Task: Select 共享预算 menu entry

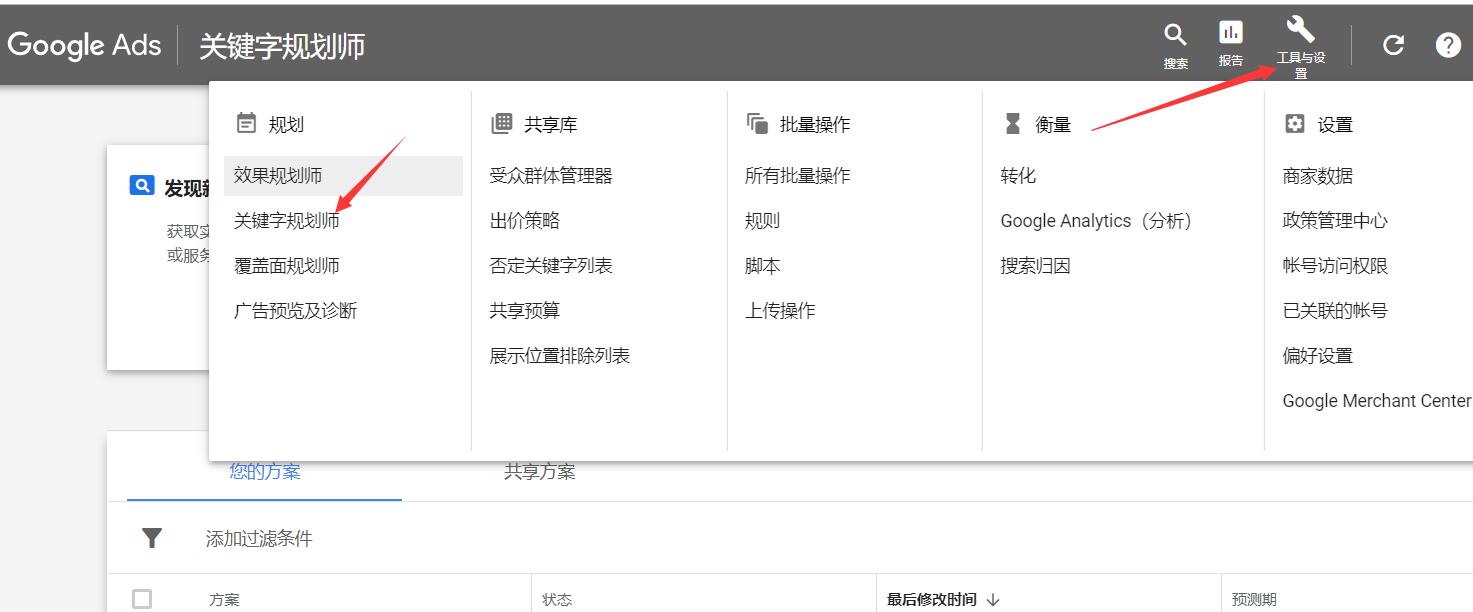Action: tap(525, 311)
